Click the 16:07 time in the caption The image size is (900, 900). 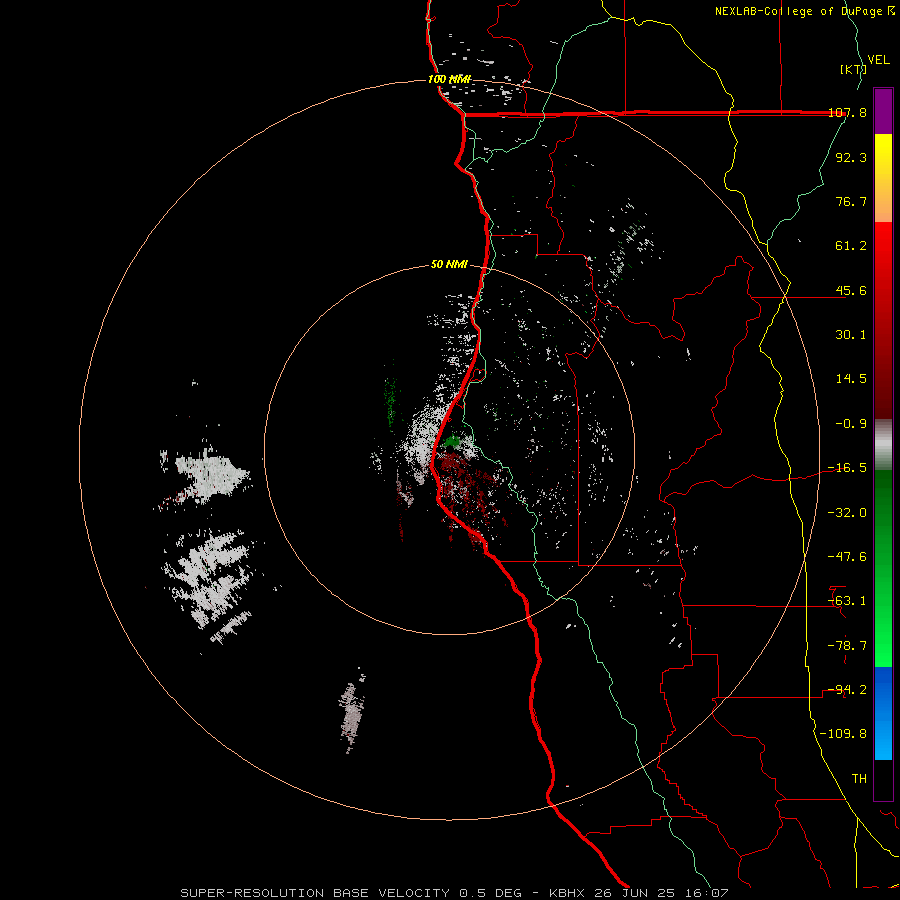pos(708,893)
